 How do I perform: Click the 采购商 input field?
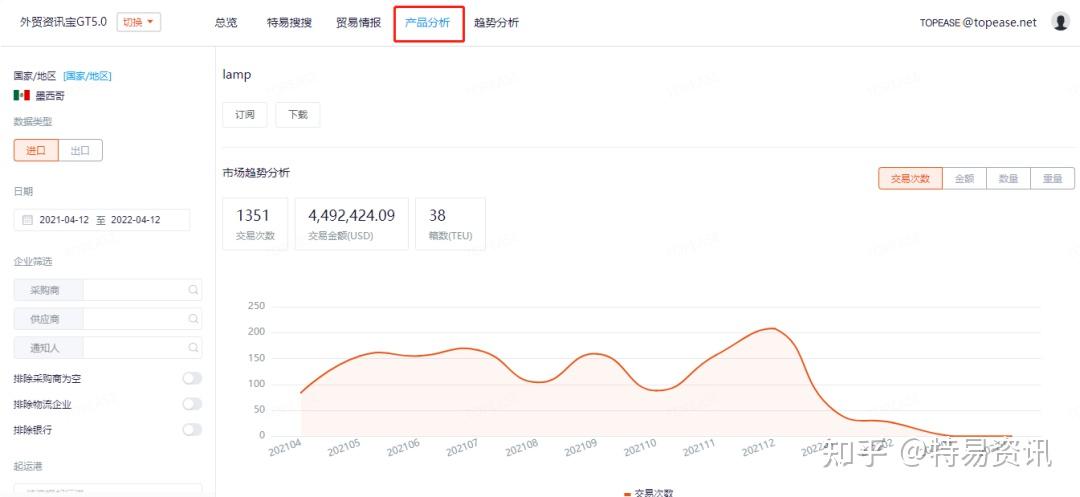(x=135, y=290)
